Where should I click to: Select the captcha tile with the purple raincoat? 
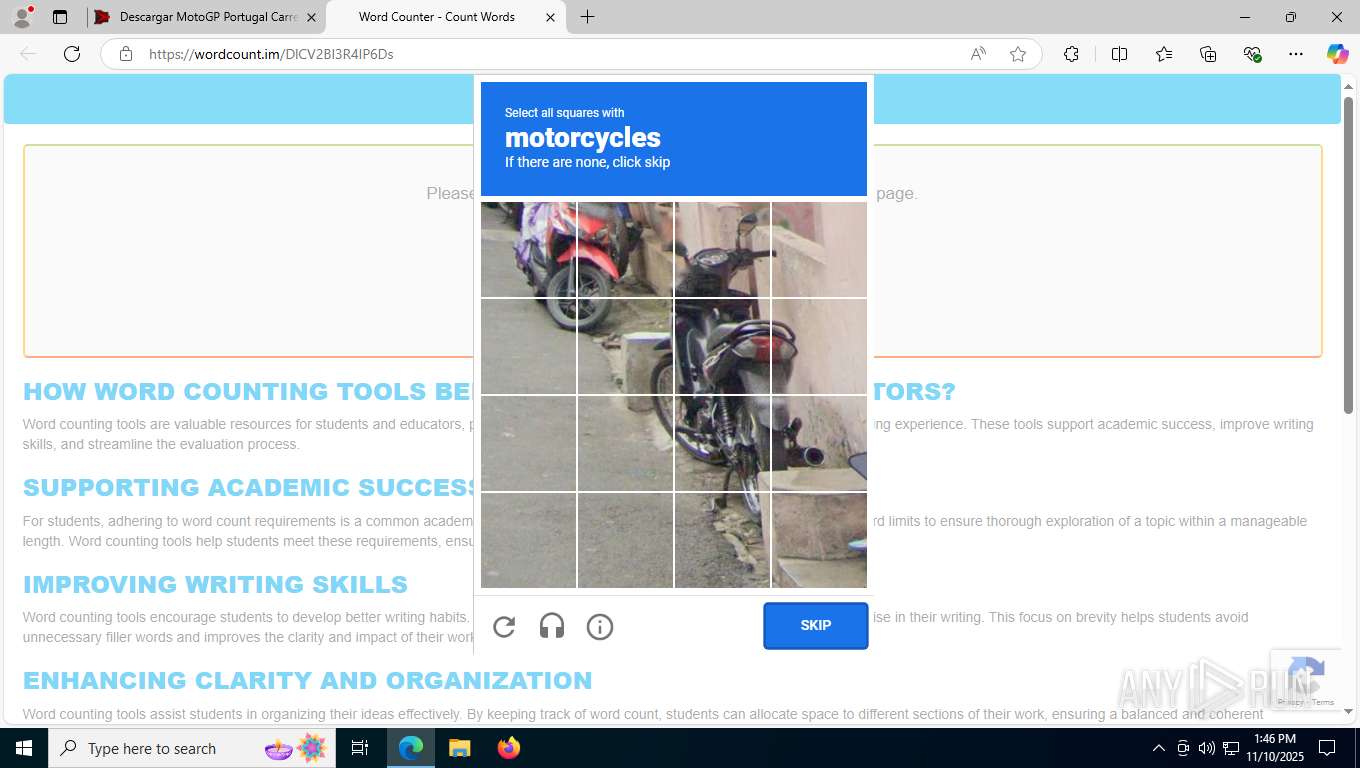pos(528,249)
